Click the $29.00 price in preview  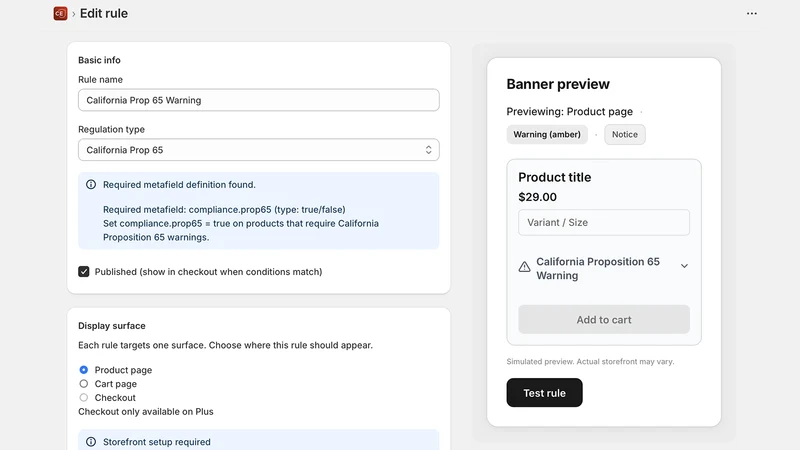[x=537, y=197]
